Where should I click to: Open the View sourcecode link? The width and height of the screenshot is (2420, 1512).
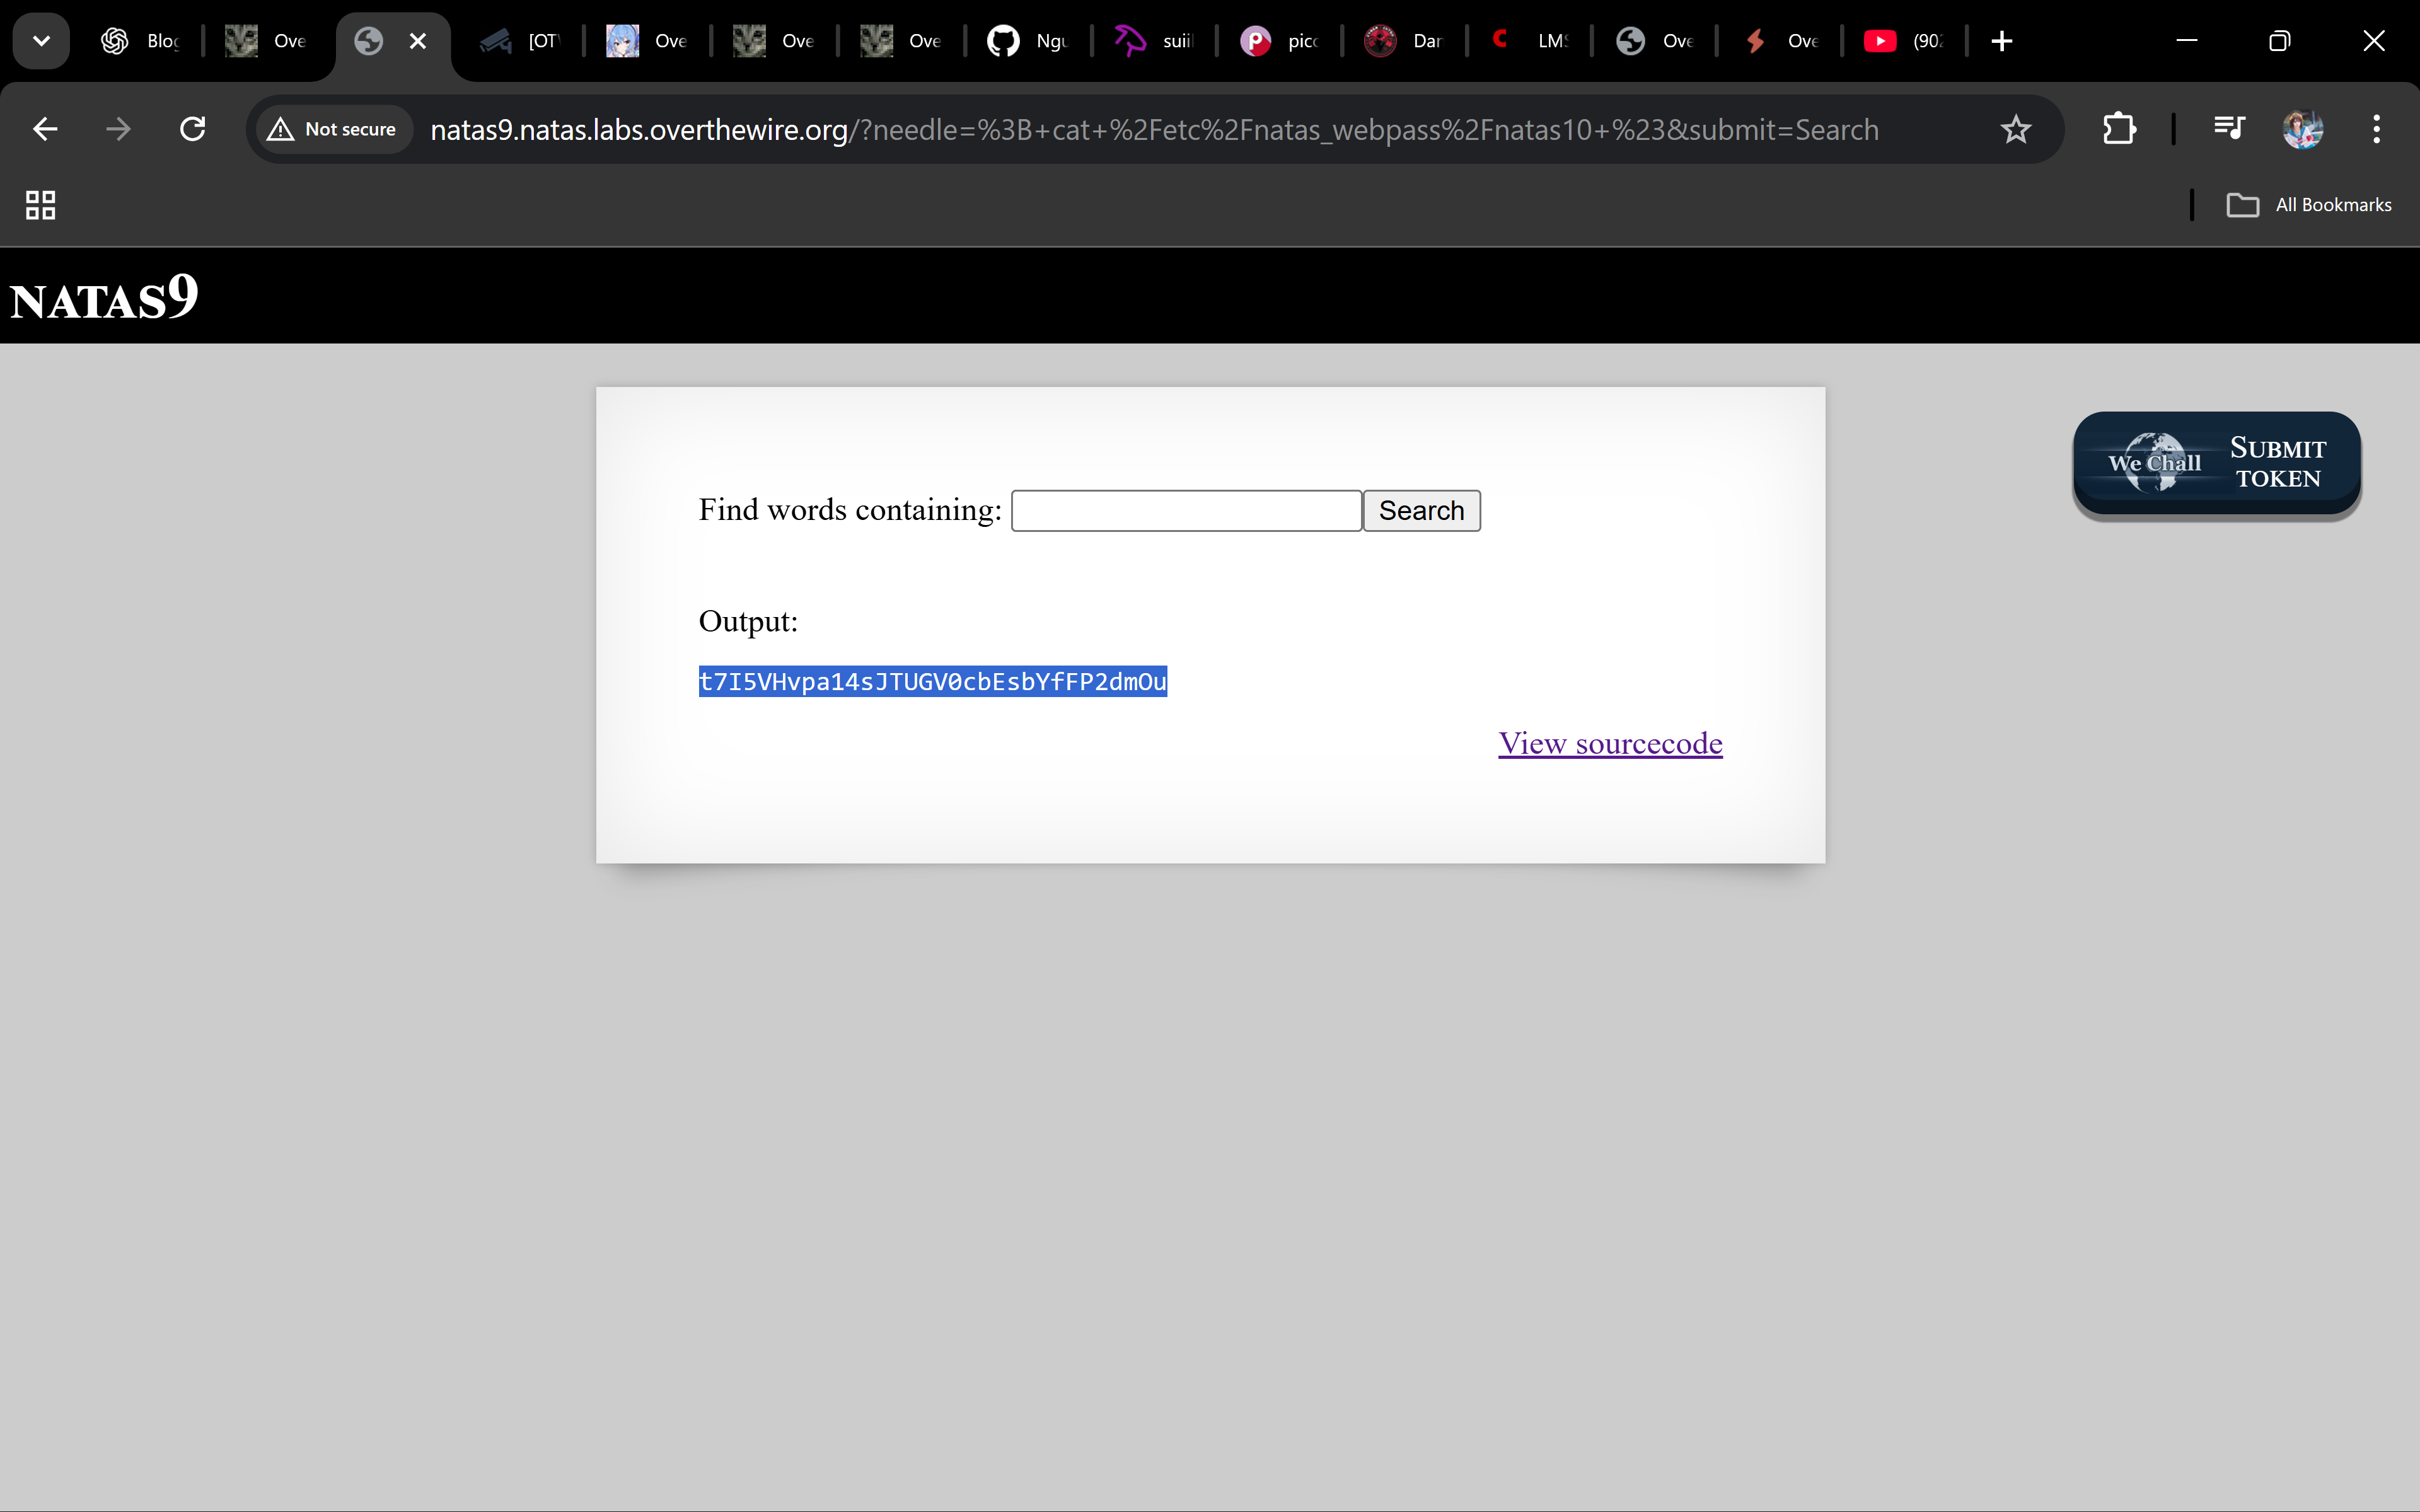(x=1610, y=744)
